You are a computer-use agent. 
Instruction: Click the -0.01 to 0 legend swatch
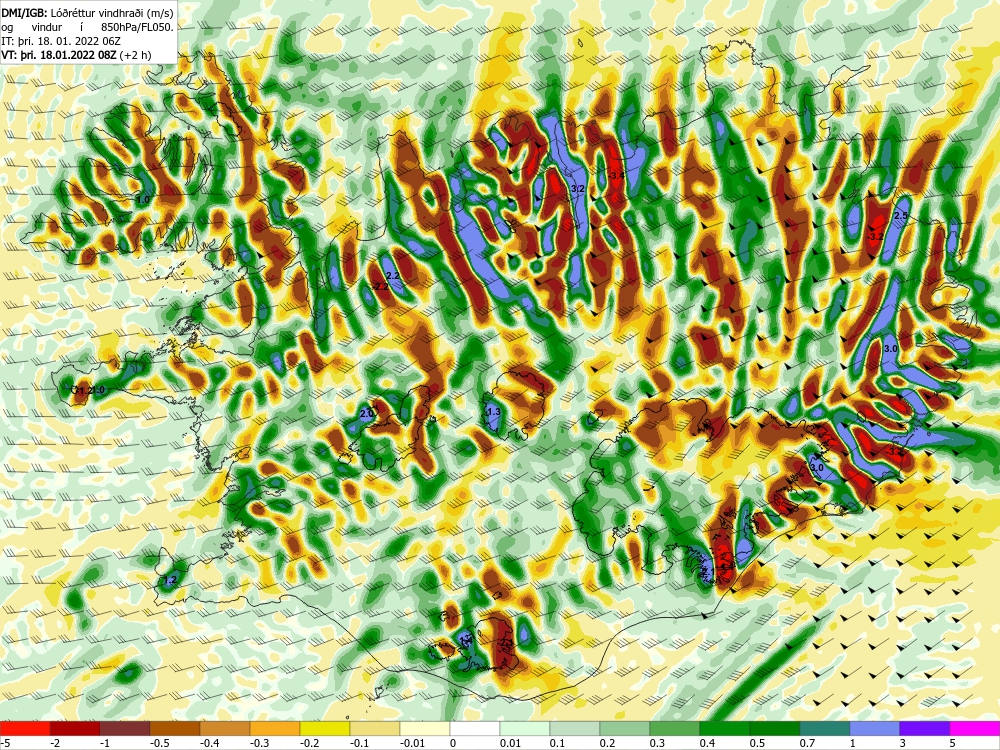[425, 729]
